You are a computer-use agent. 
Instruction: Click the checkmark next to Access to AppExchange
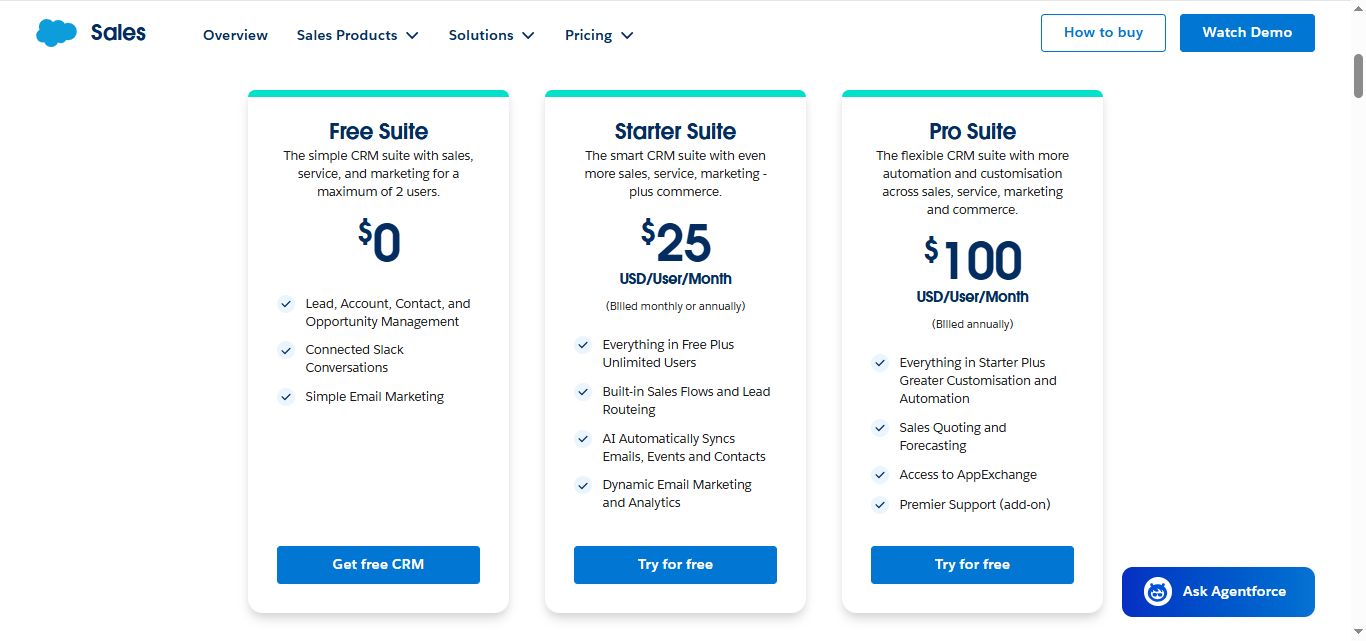[879, 475]
